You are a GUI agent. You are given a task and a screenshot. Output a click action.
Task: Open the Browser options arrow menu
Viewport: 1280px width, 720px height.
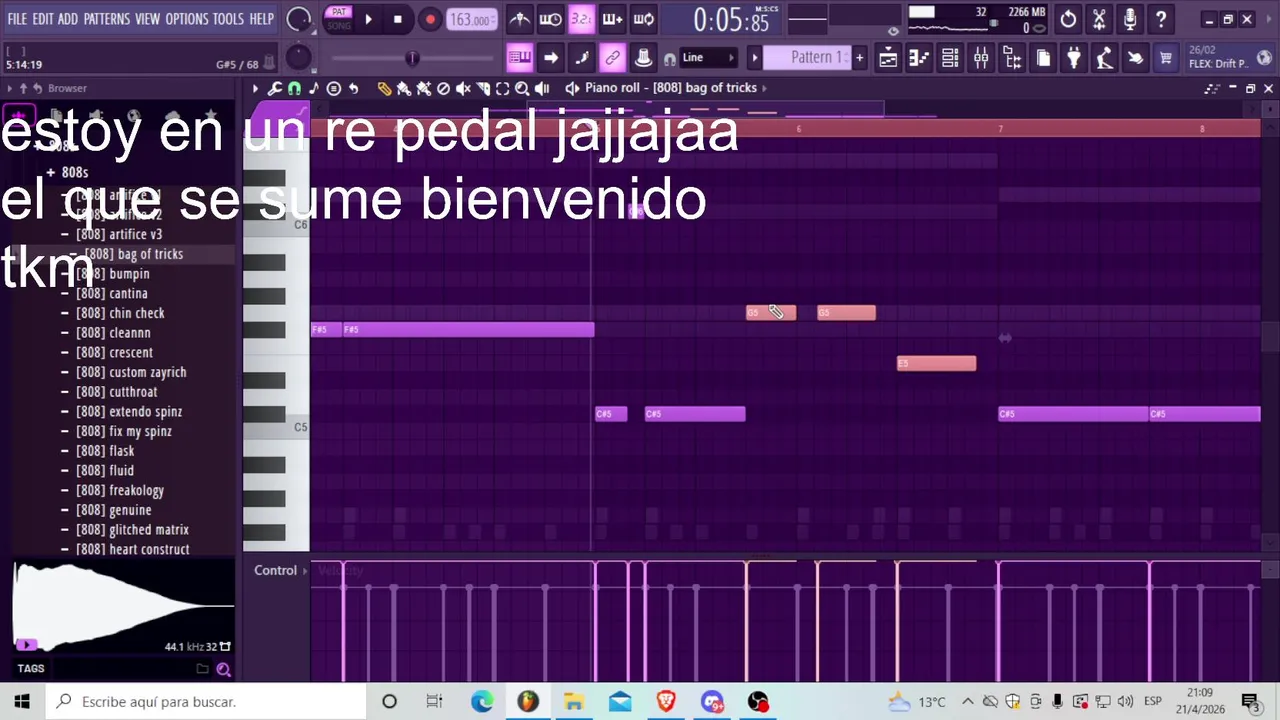click(x=9, y=88)
